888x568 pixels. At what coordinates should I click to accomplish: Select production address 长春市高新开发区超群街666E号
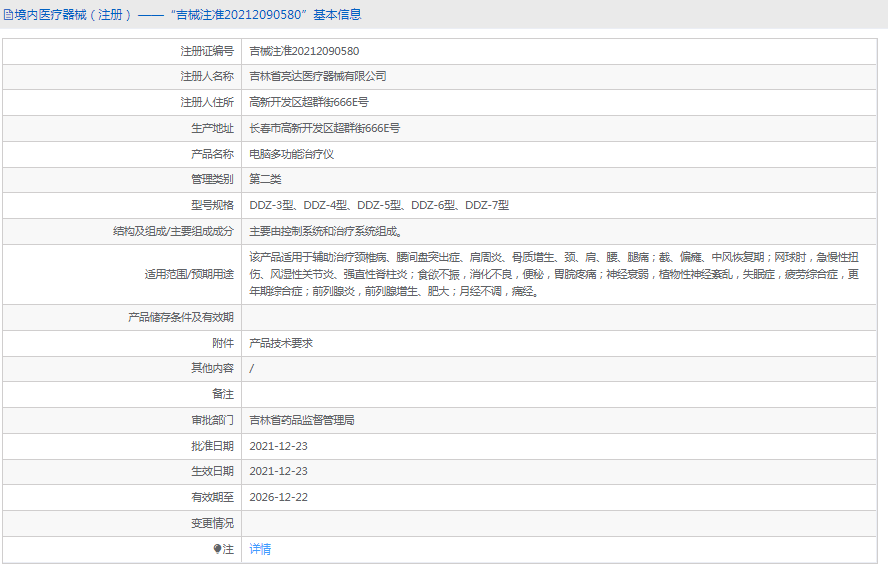(325, 129)
